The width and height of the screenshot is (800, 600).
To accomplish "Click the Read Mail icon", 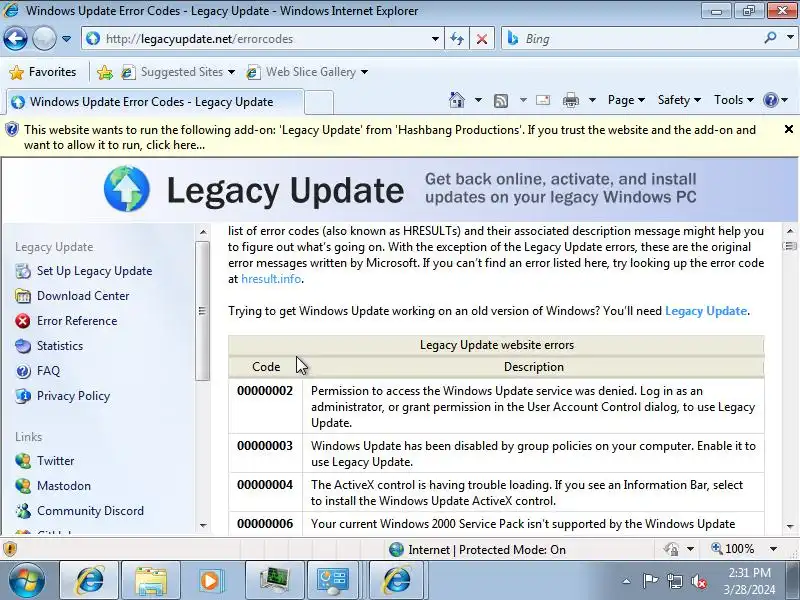I will (x=543, y=100).
